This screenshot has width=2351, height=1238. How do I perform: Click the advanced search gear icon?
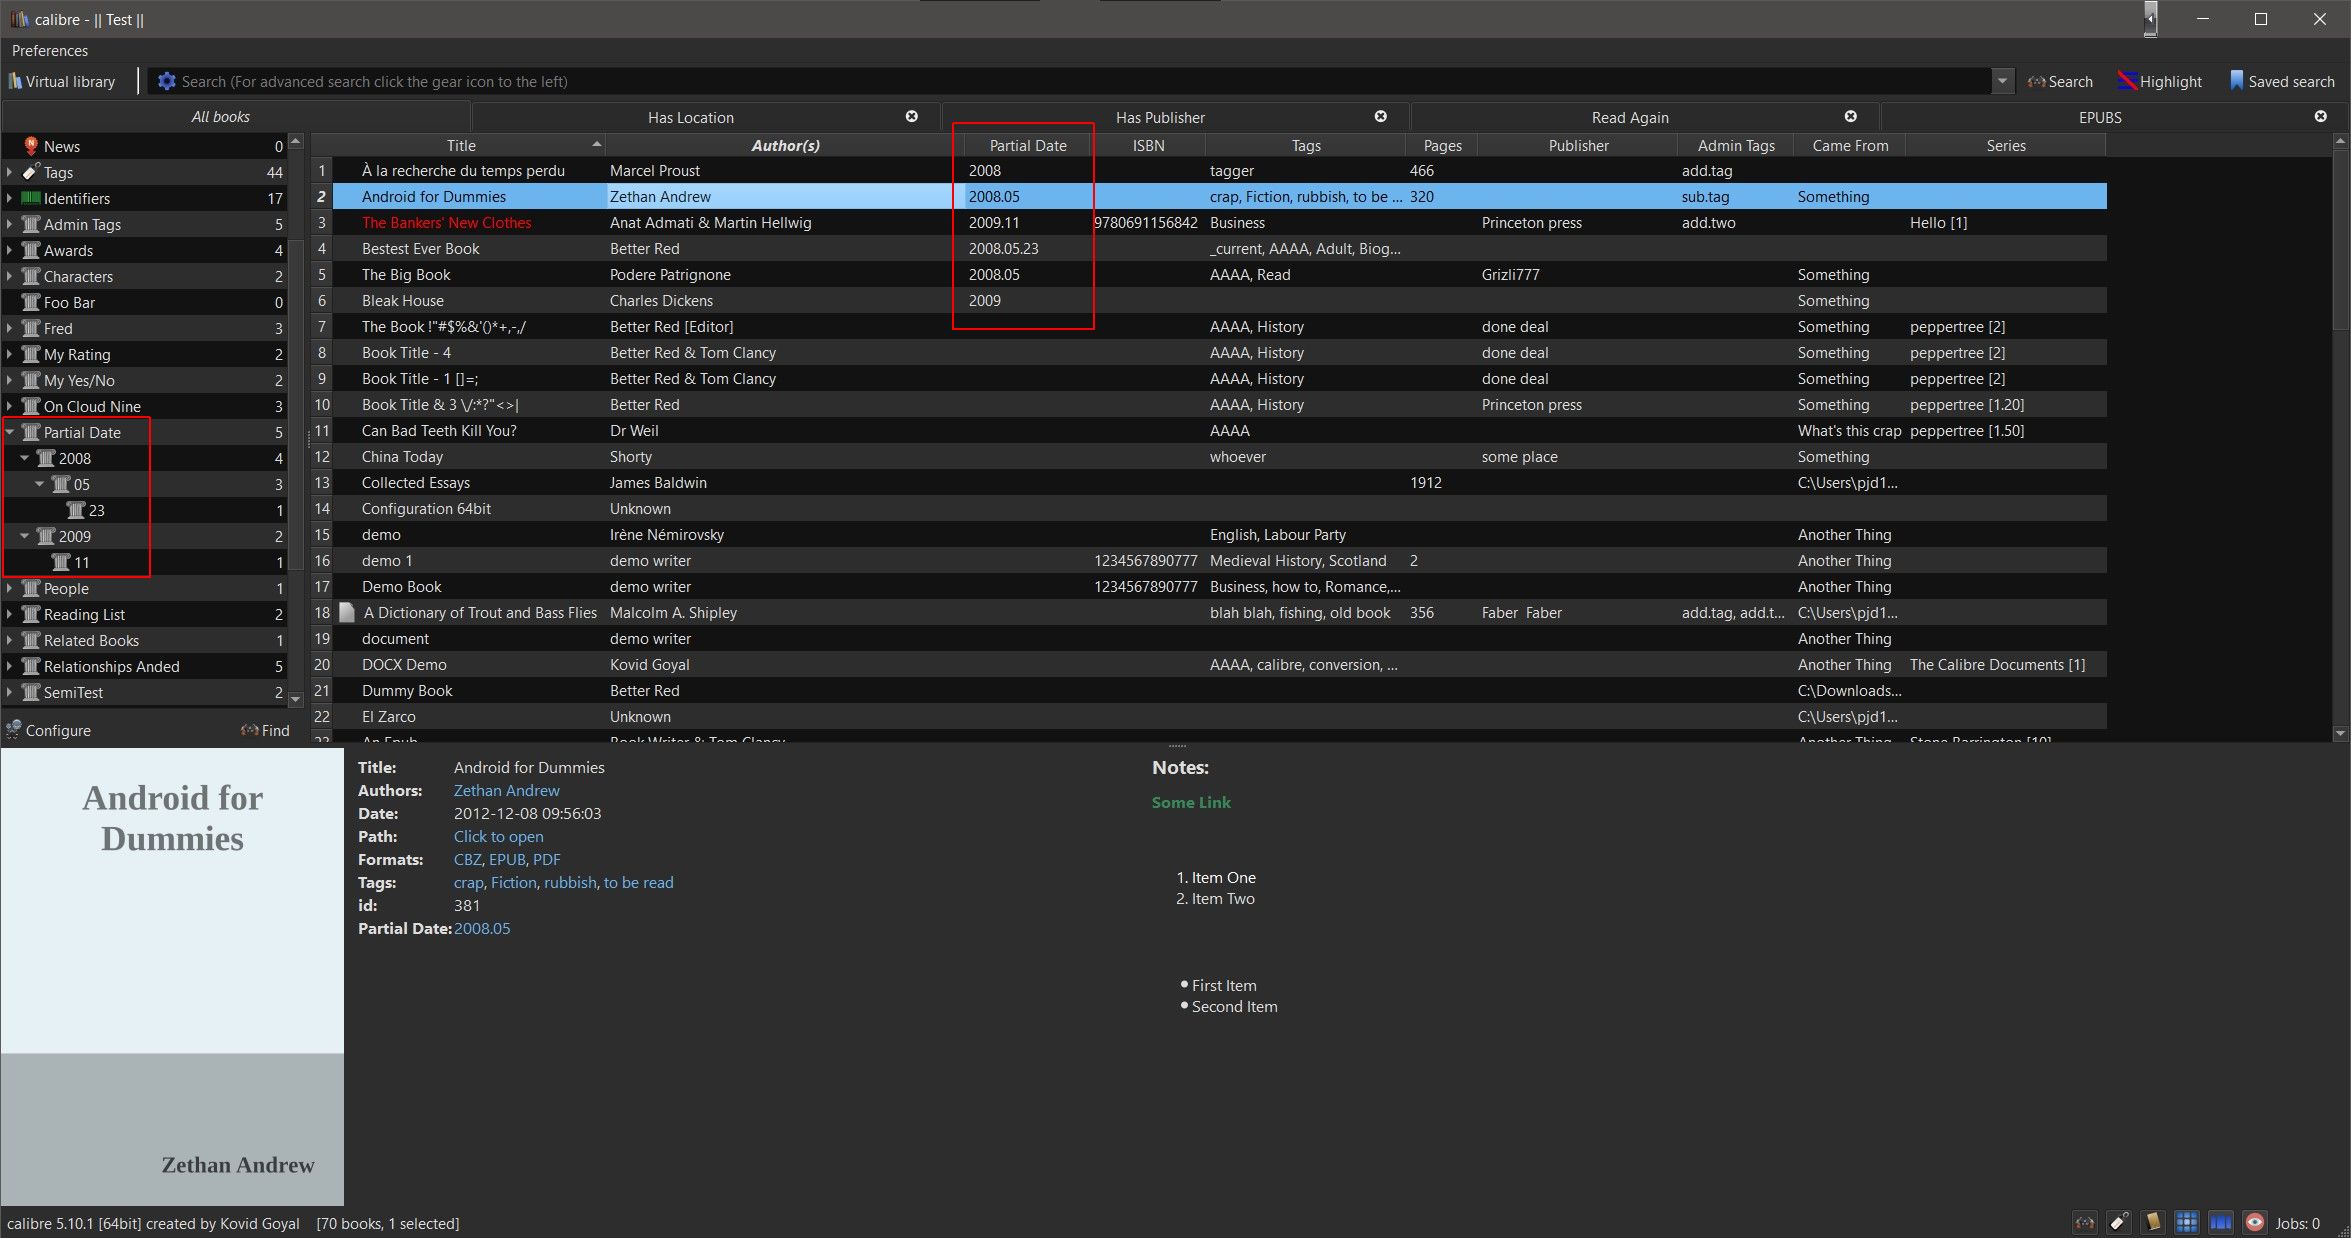pyautogui.click(x=166, y=81)
